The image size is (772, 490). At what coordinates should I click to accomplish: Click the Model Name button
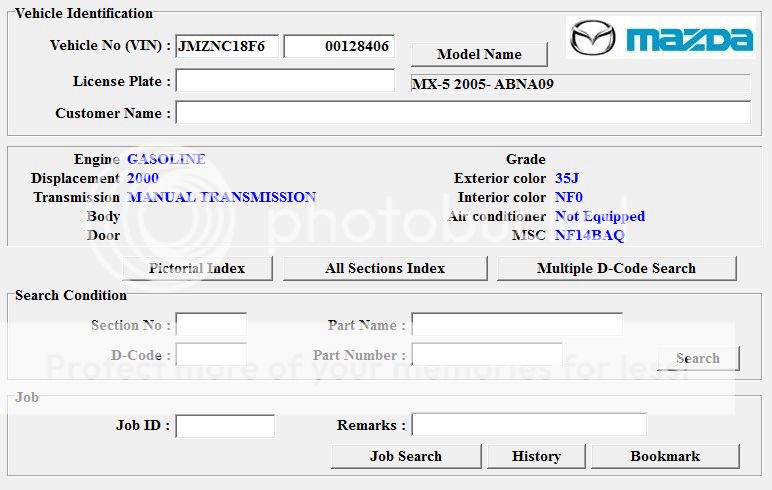click(x=479, y=54)
